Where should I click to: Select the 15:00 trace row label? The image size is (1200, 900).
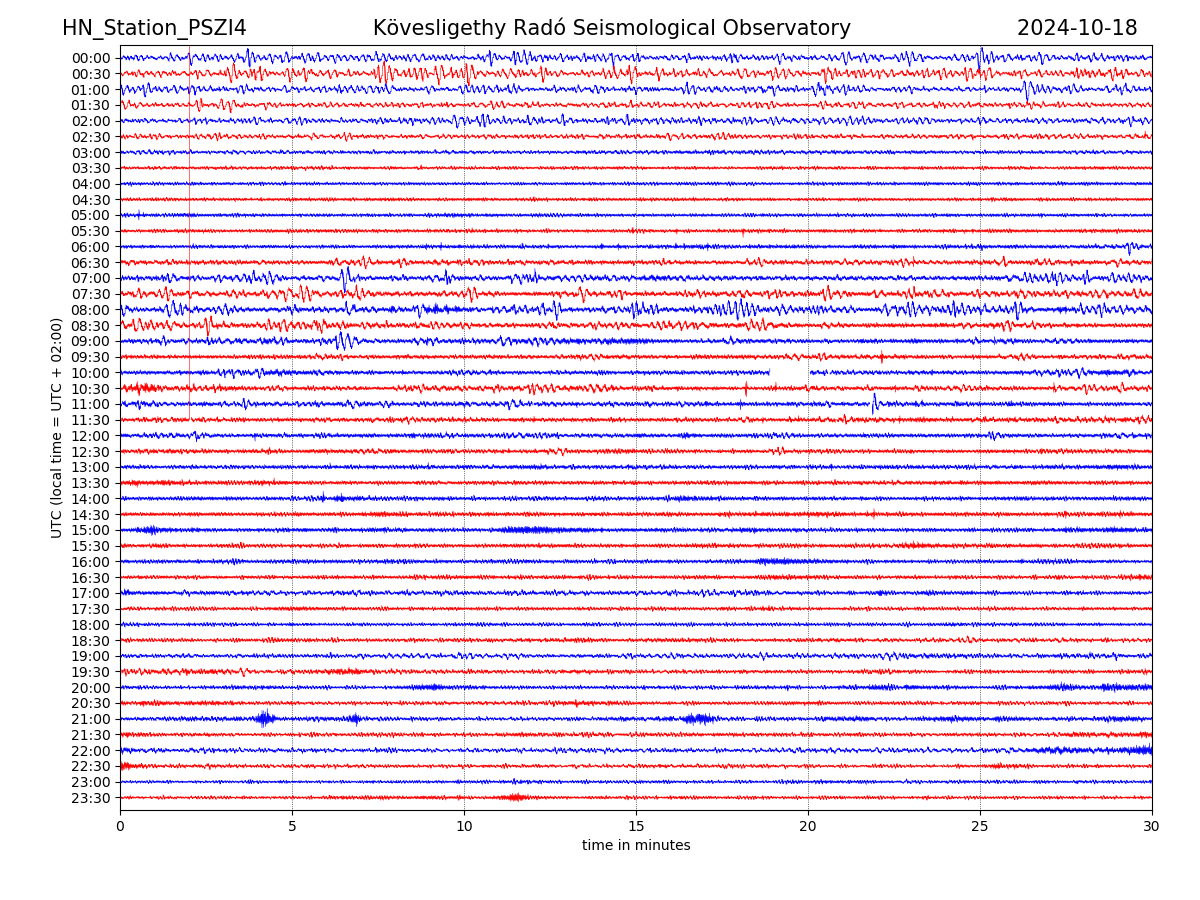91,530
